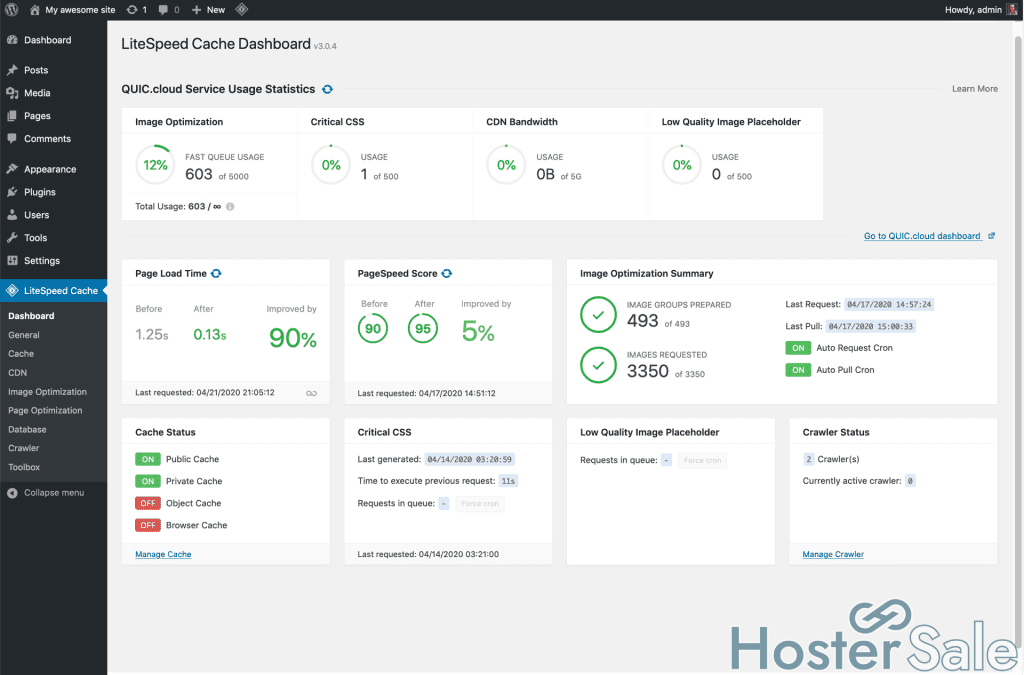The image size is (1024, 675).
Task: Open the Manage Cache link
Action: (x=163, y=554)
